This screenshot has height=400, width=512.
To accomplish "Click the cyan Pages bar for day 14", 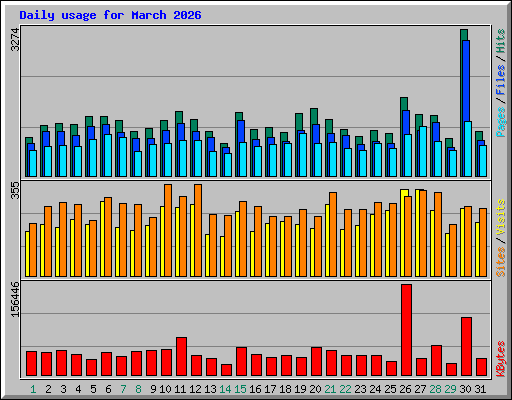I will click(x=228, y=165).
